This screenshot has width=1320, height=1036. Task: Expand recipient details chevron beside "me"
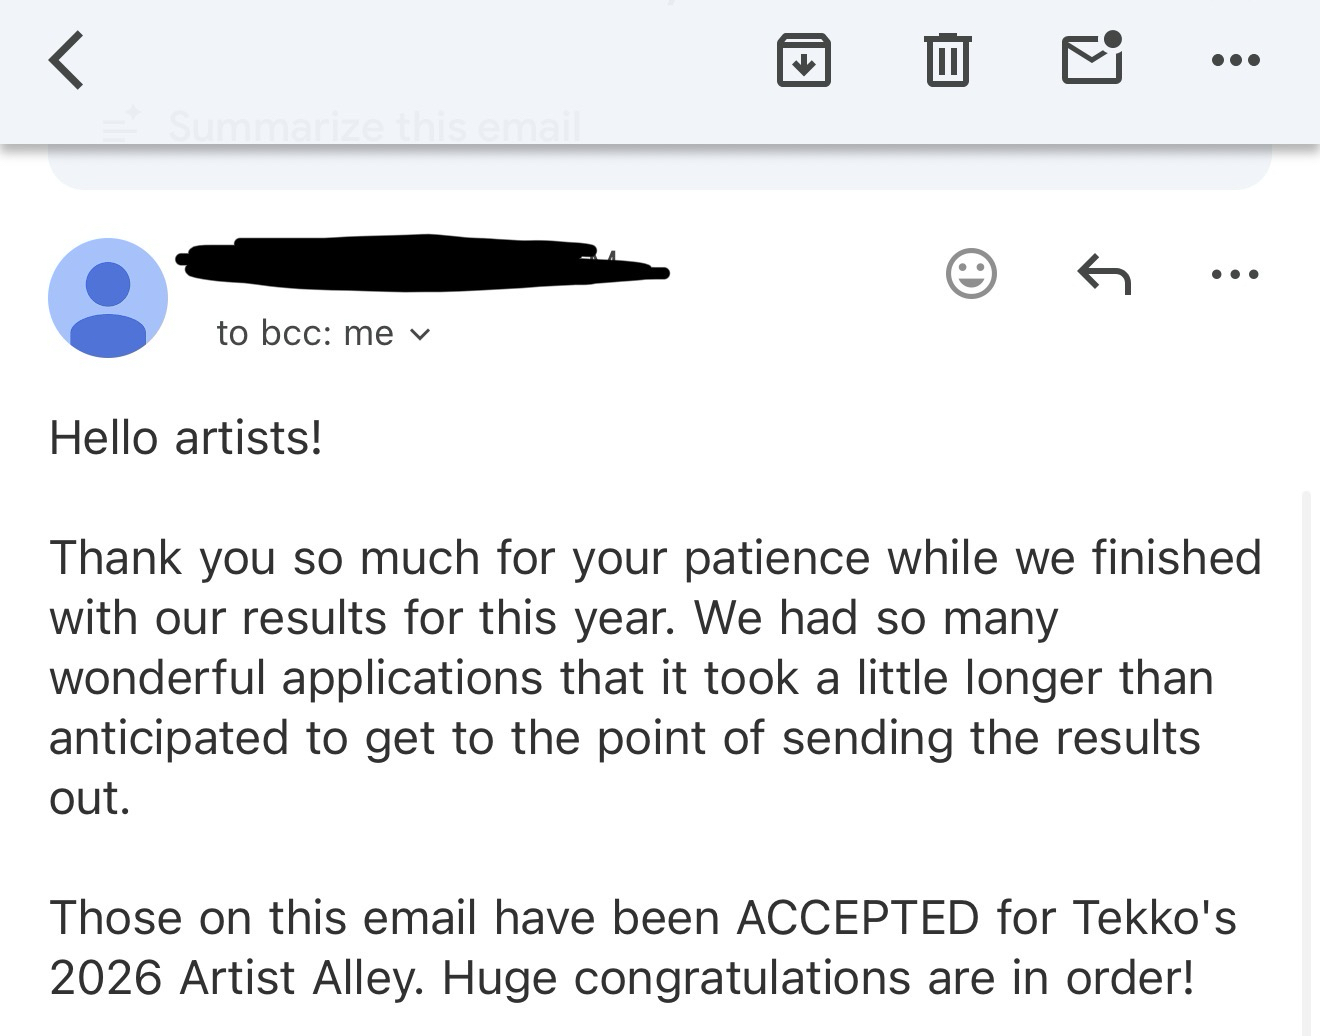[x=421, y=335]
